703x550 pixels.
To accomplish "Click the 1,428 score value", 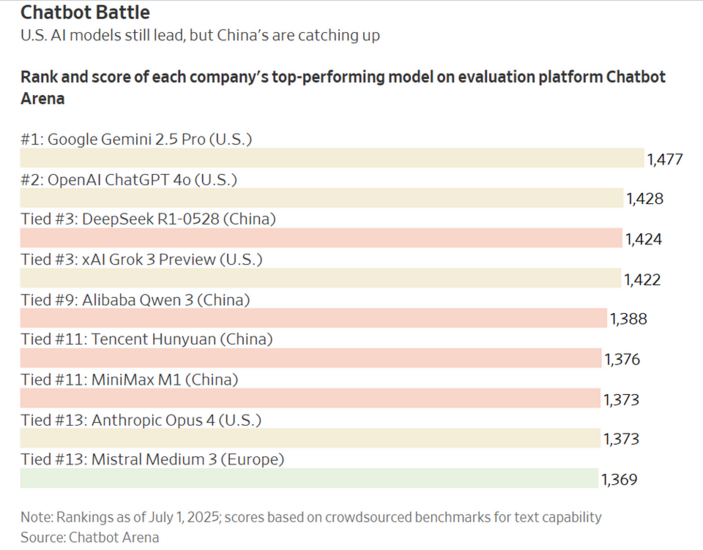I will pos(645,199).
